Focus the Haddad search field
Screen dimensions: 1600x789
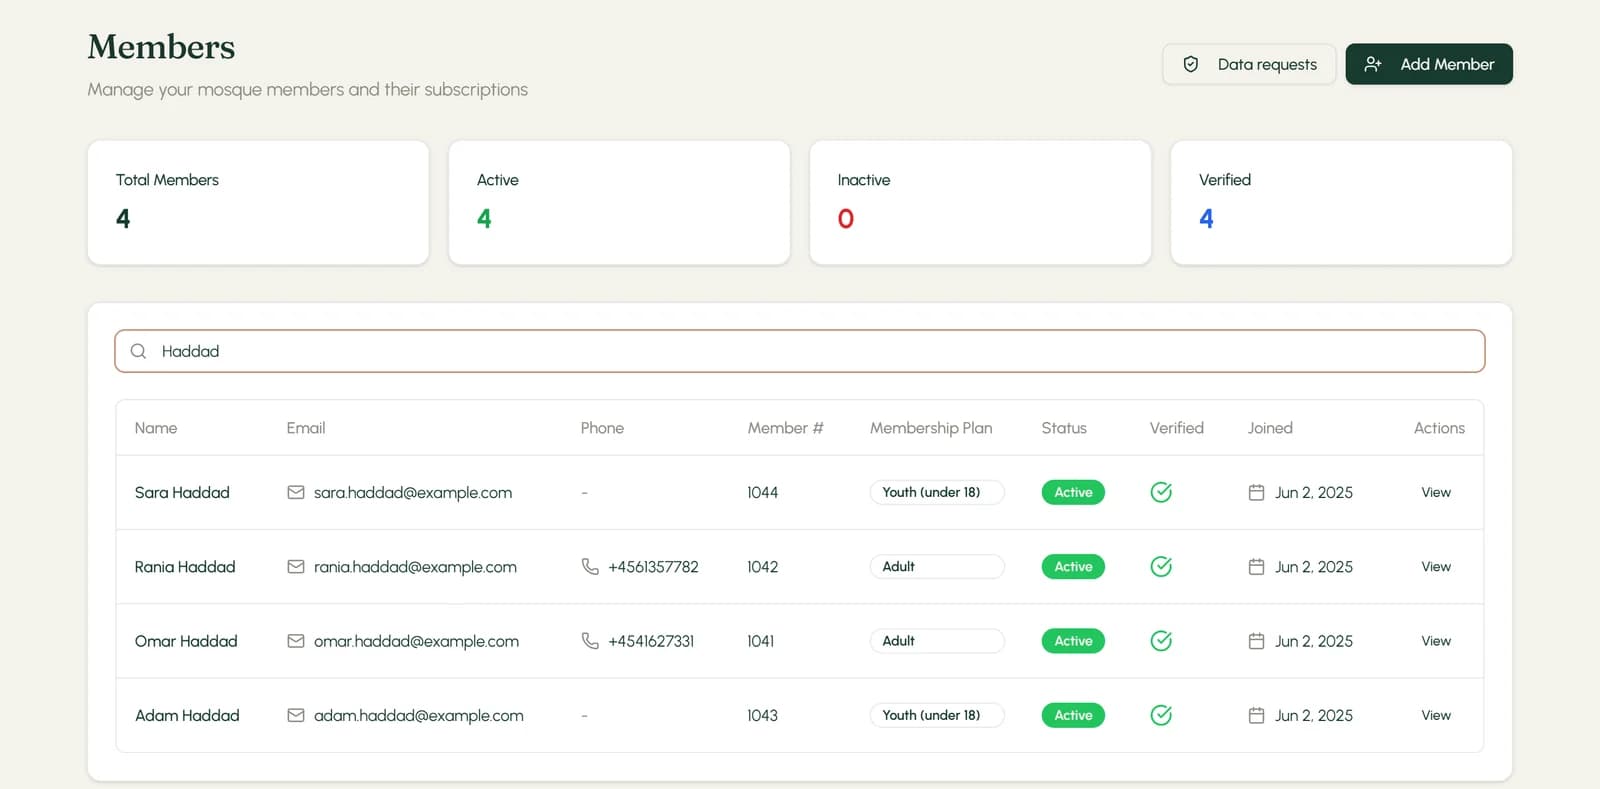coord(800,351)
